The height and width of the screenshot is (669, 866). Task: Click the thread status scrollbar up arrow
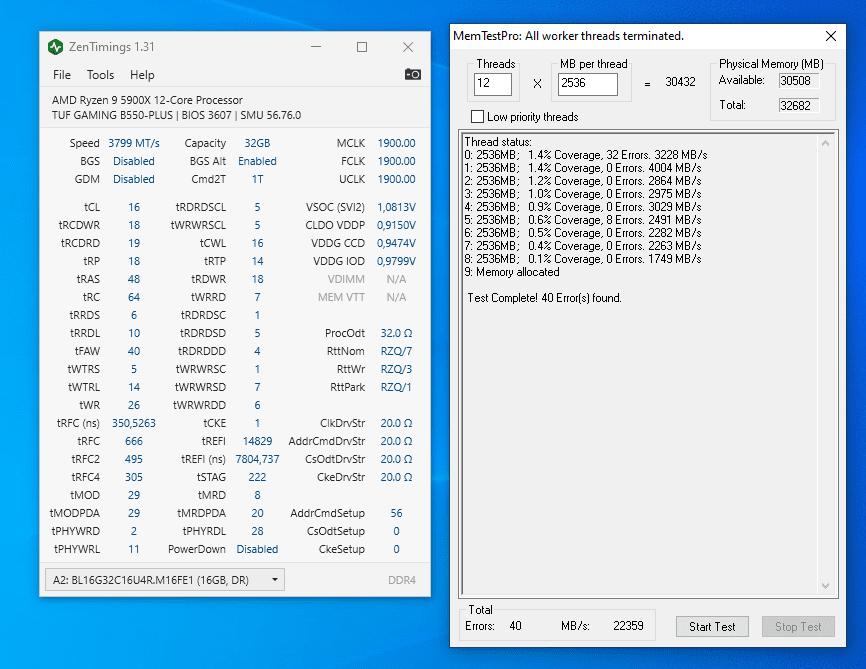point(825,143)
